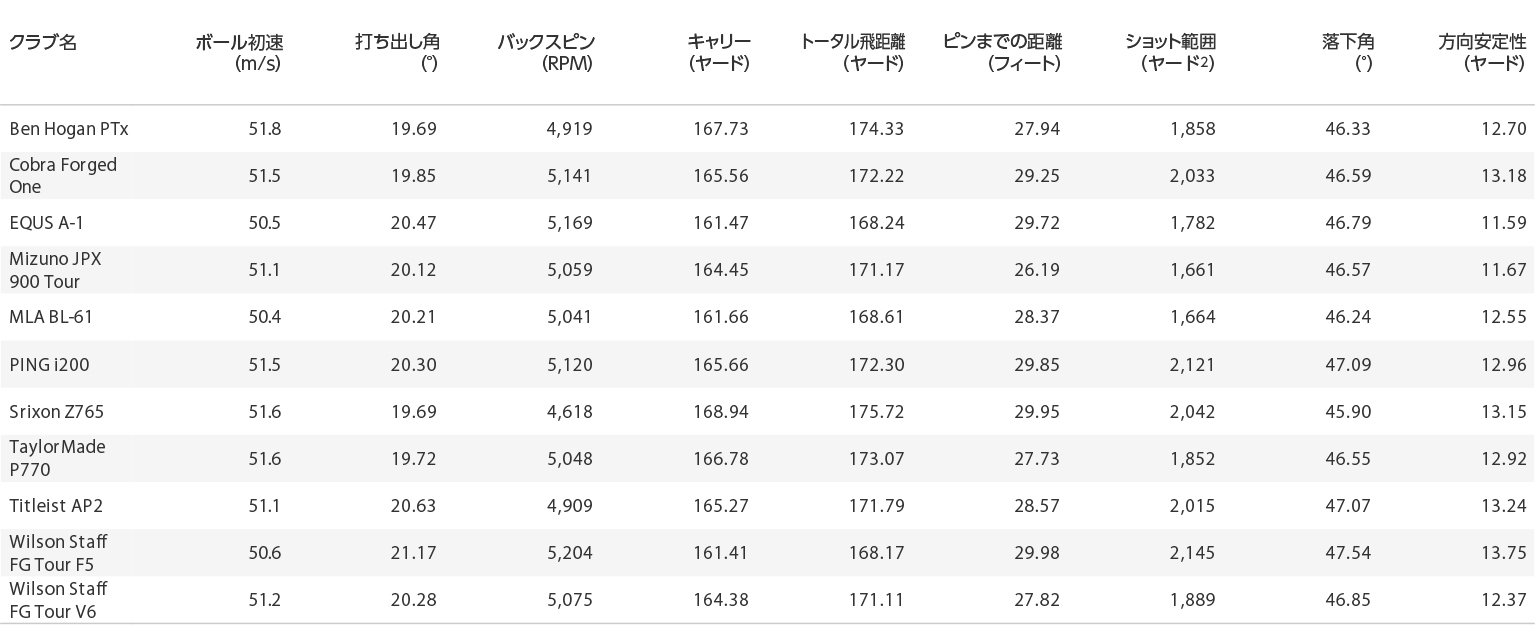Screen dimensions: 1535x625
Task: Click TaylorMade P770 club name
Action: click(x=57, y=458)
